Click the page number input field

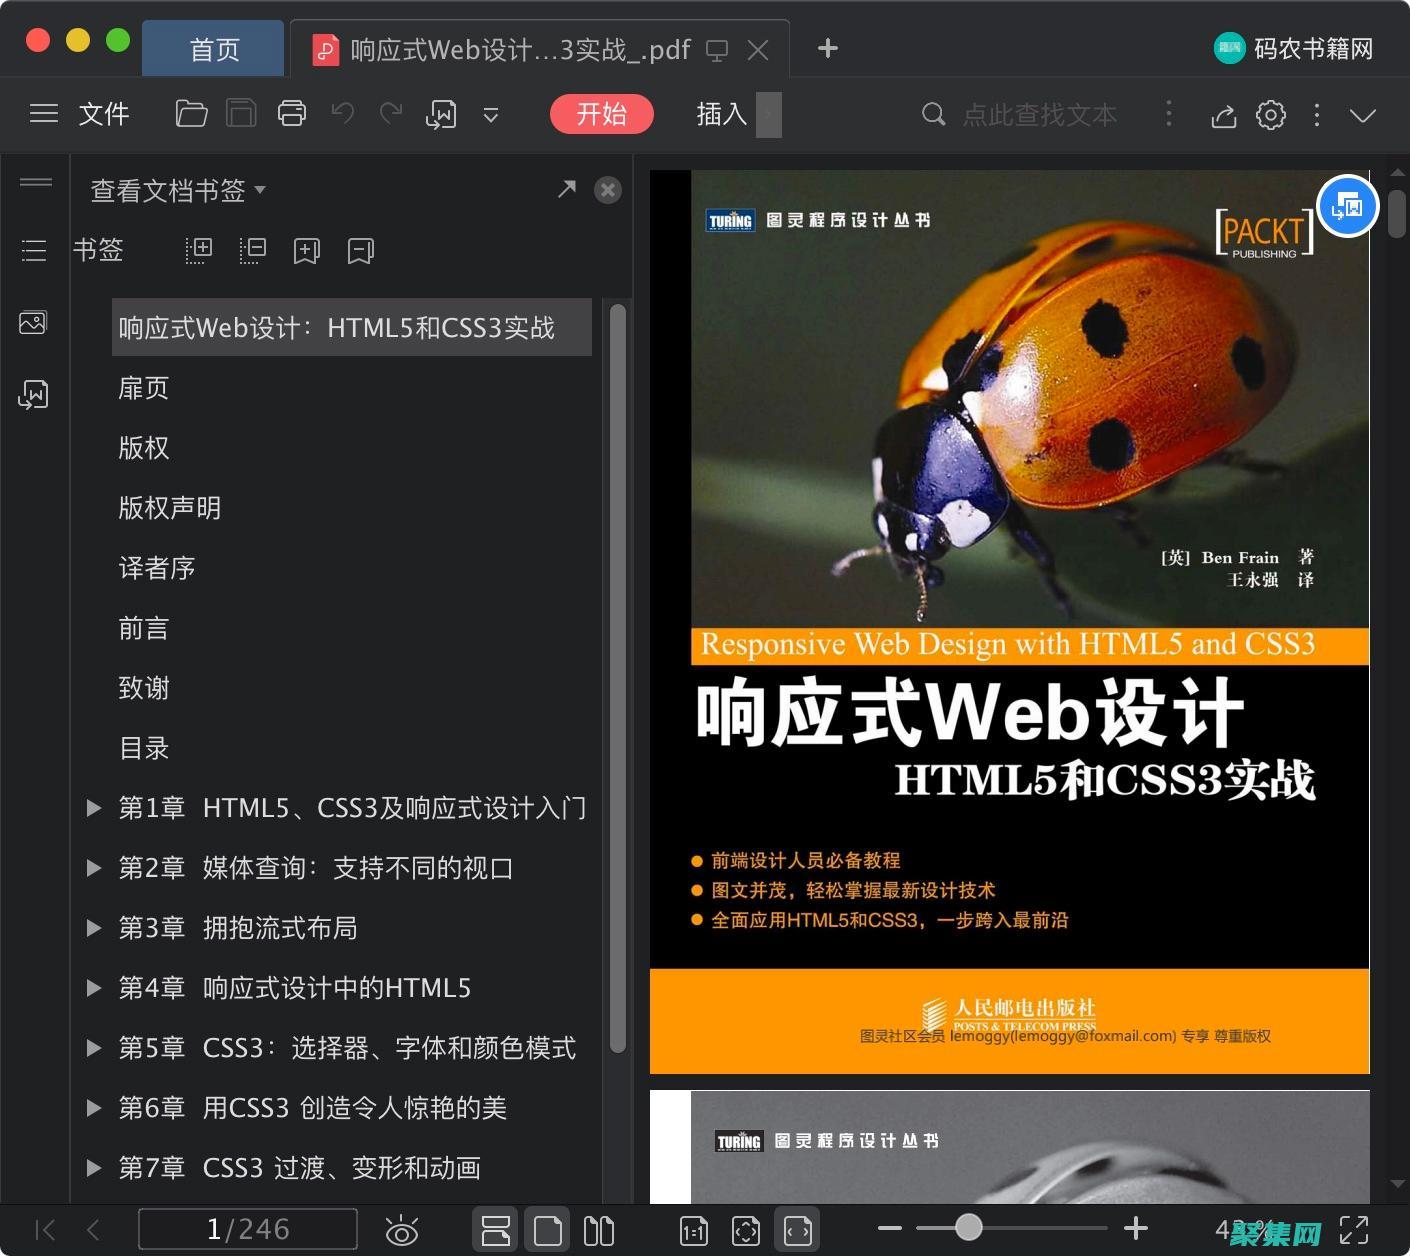[x=247, y=1229]
